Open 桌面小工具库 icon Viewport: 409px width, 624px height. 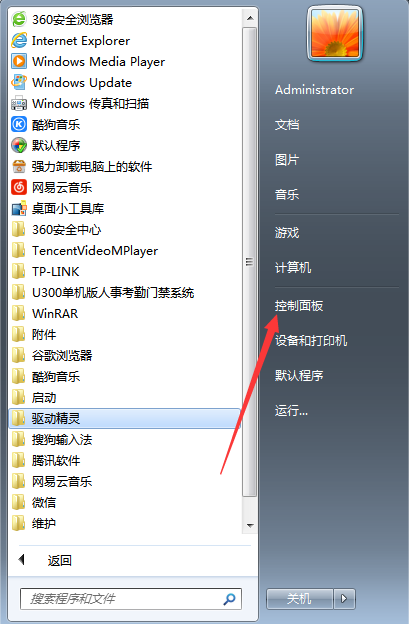[19, 208]
